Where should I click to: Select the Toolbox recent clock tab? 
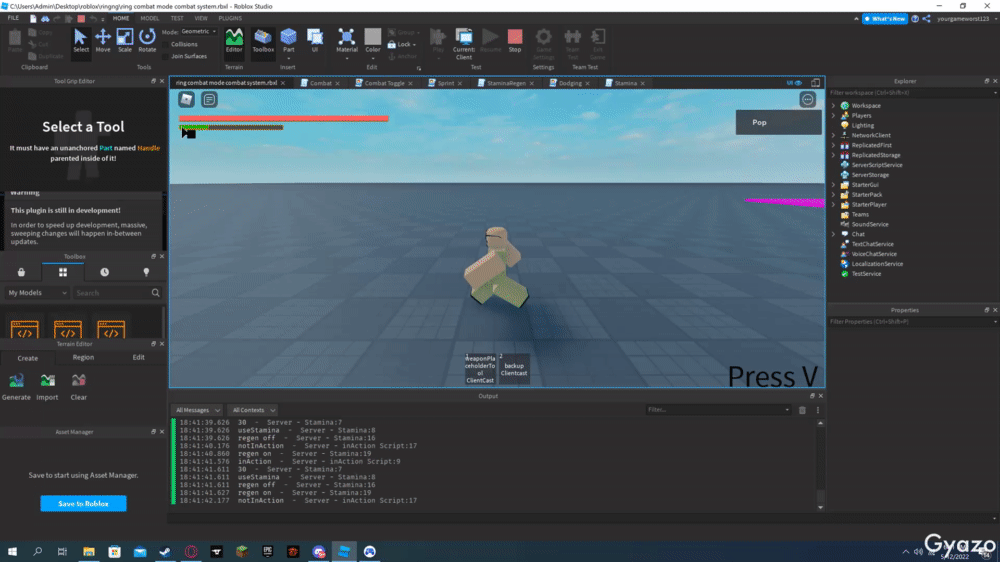click(105, 272)
